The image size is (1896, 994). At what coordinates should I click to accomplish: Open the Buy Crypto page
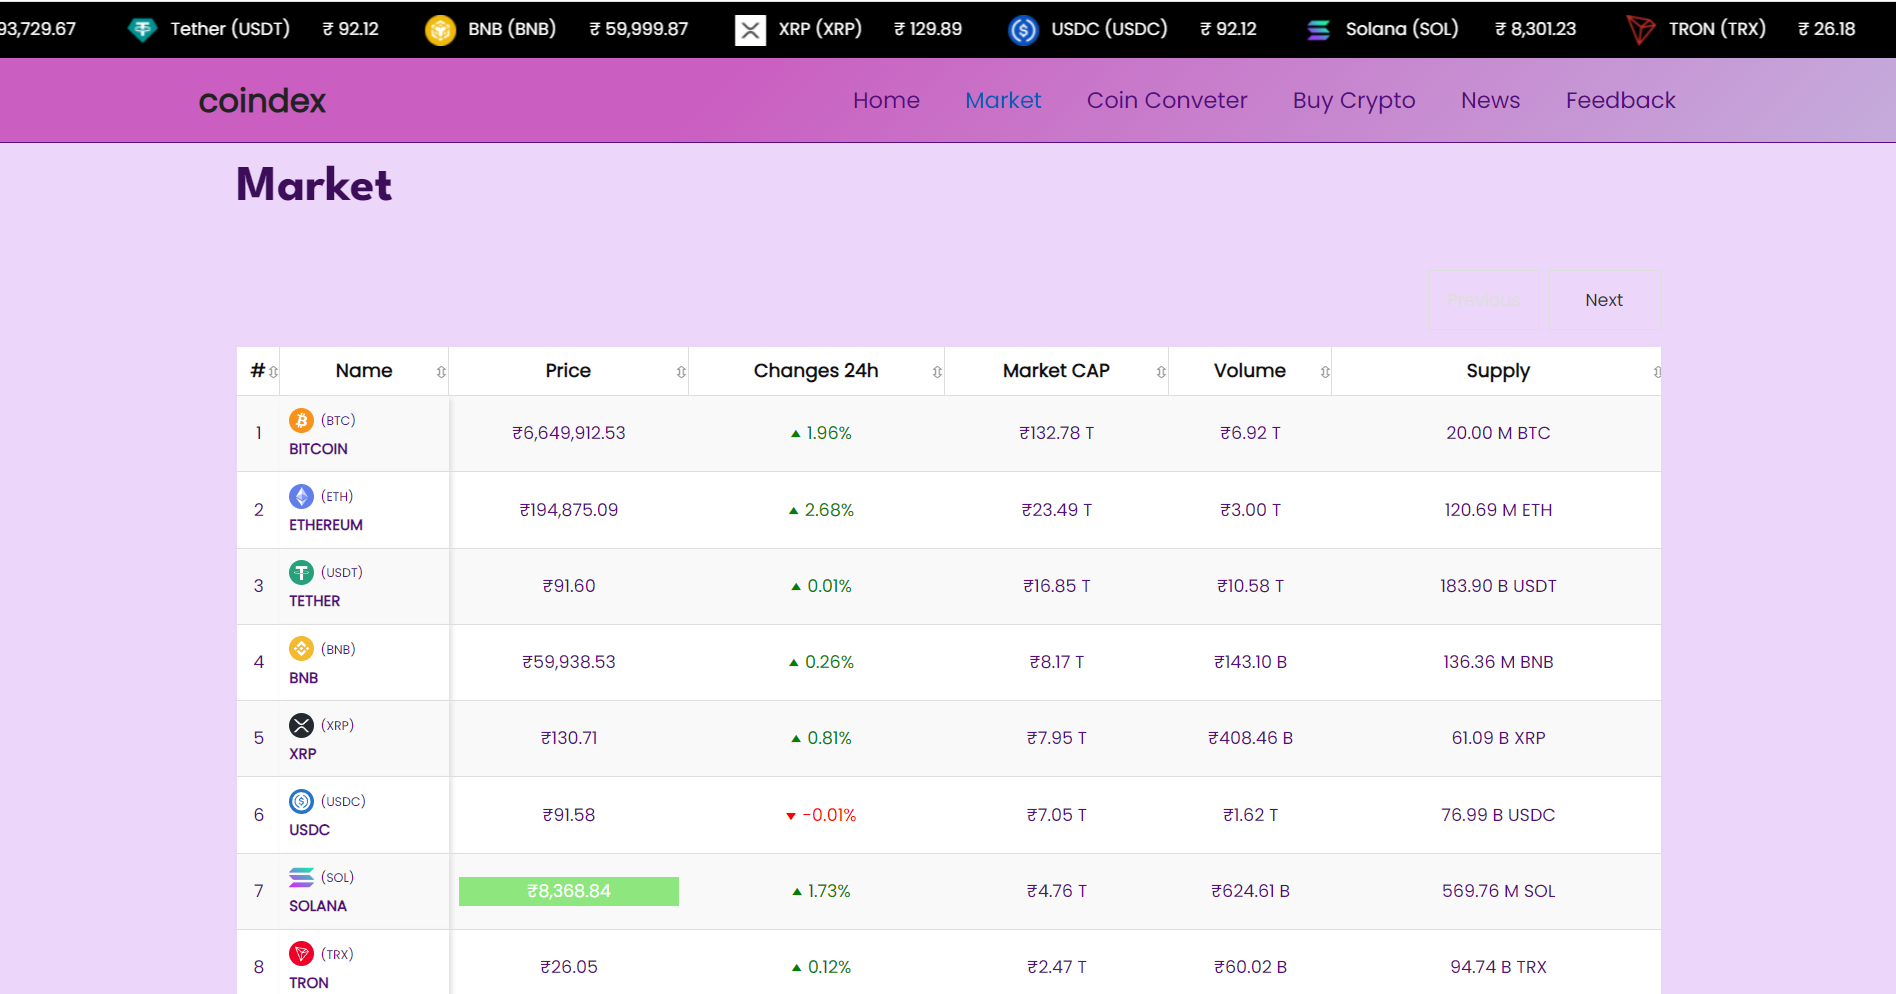click(1354, 101)
